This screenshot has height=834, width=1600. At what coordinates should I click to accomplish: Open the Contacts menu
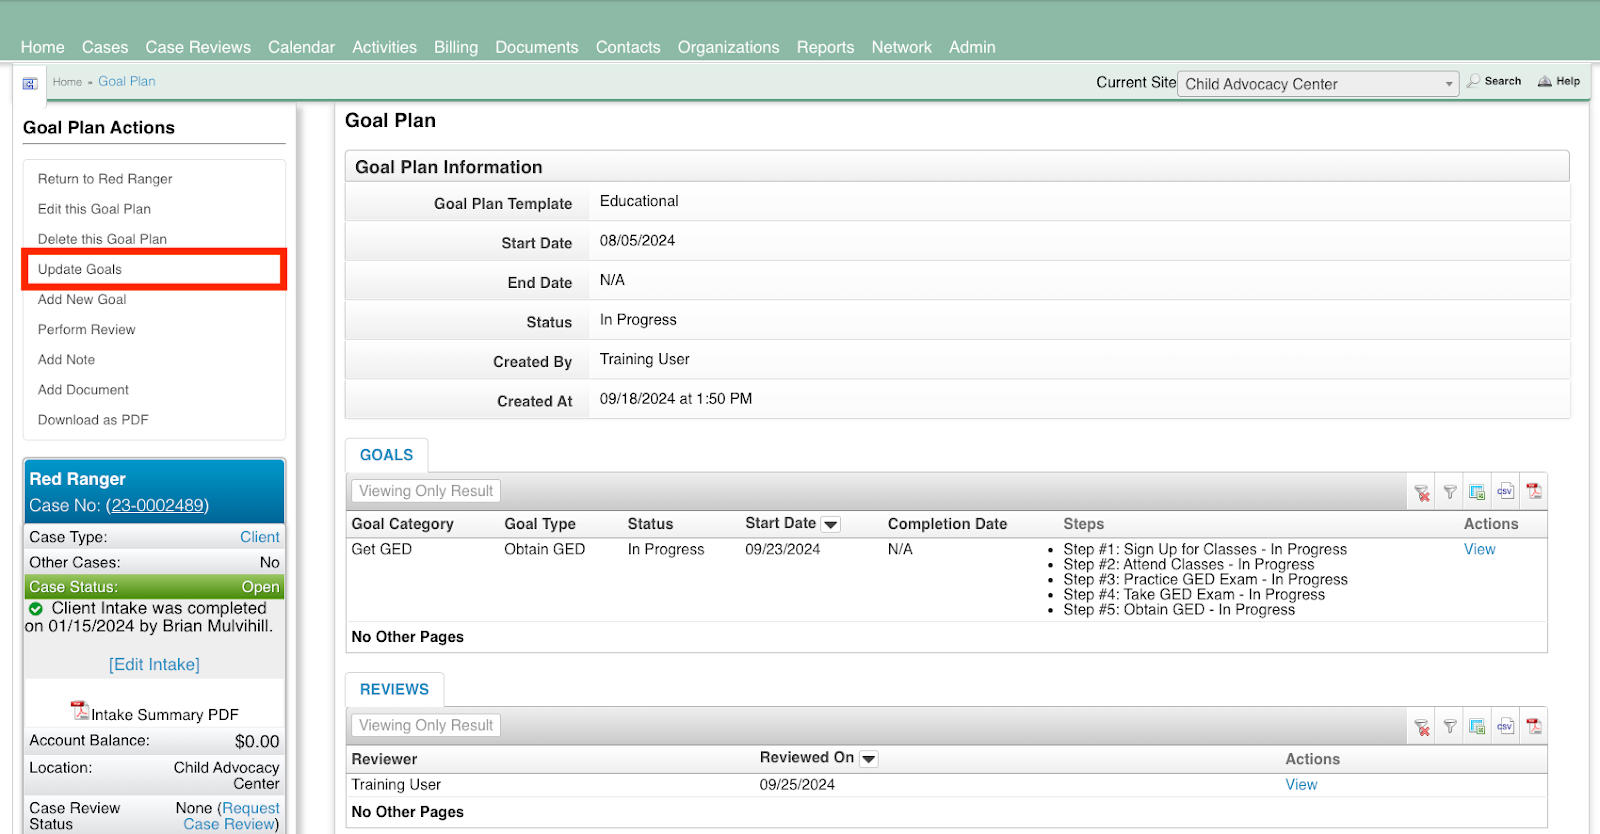pos(628,47)
